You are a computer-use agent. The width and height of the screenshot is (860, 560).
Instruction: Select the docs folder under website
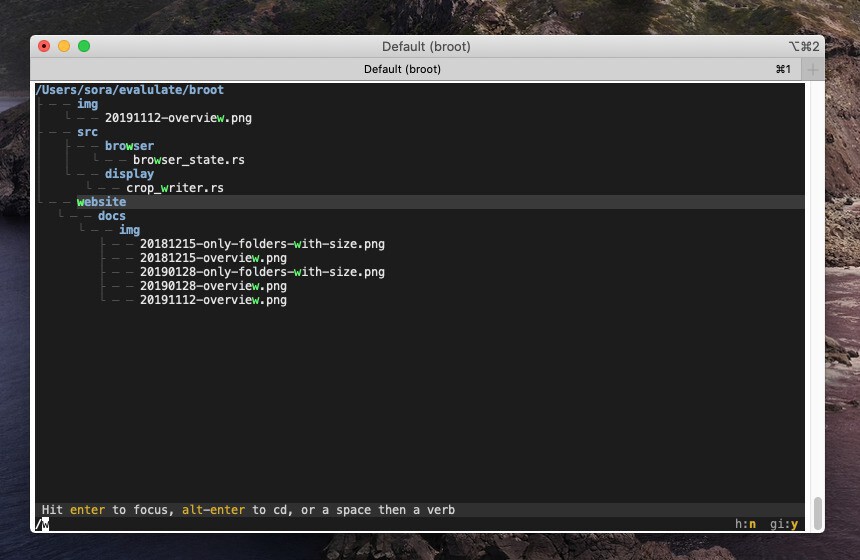pyautogui.click(x=111, y=216)
